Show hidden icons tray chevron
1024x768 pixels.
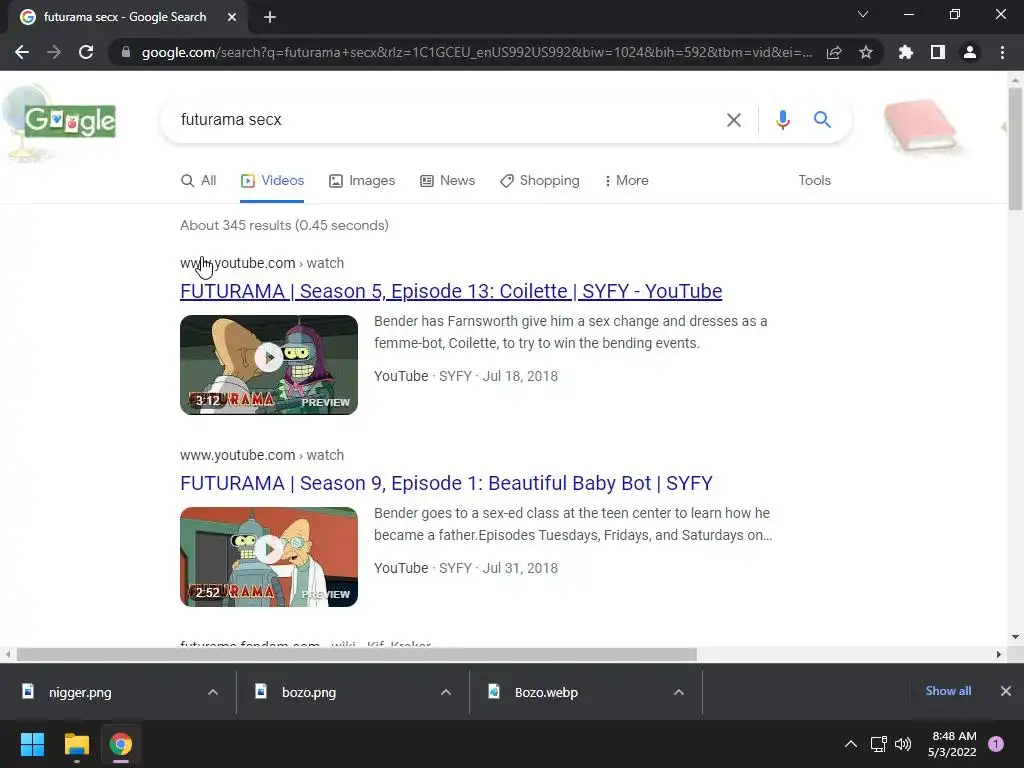coord(851,744)
